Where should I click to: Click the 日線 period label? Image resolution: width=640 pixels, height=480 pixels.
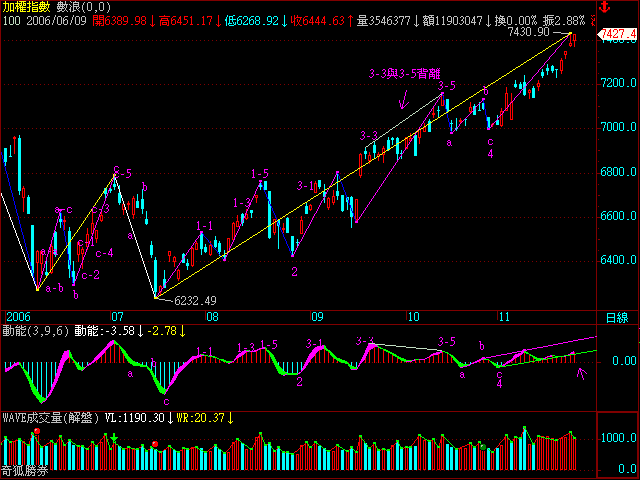(617, 317)
